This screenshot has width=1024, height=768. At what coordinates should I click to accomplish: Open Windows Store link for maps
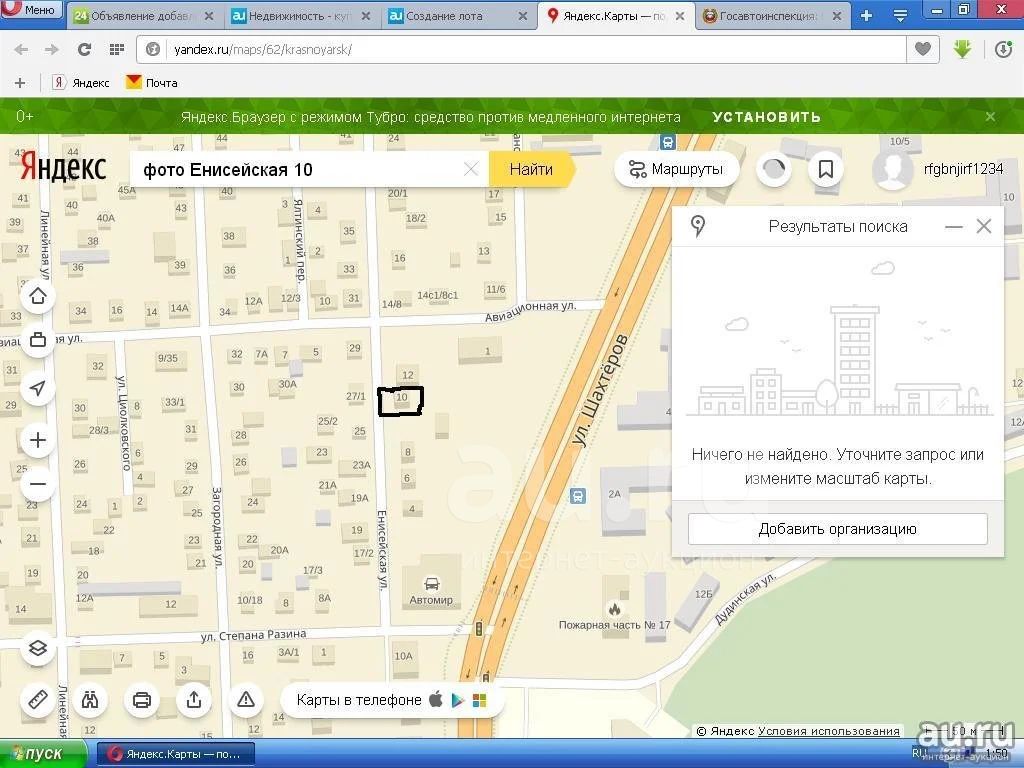pos(479,700)
